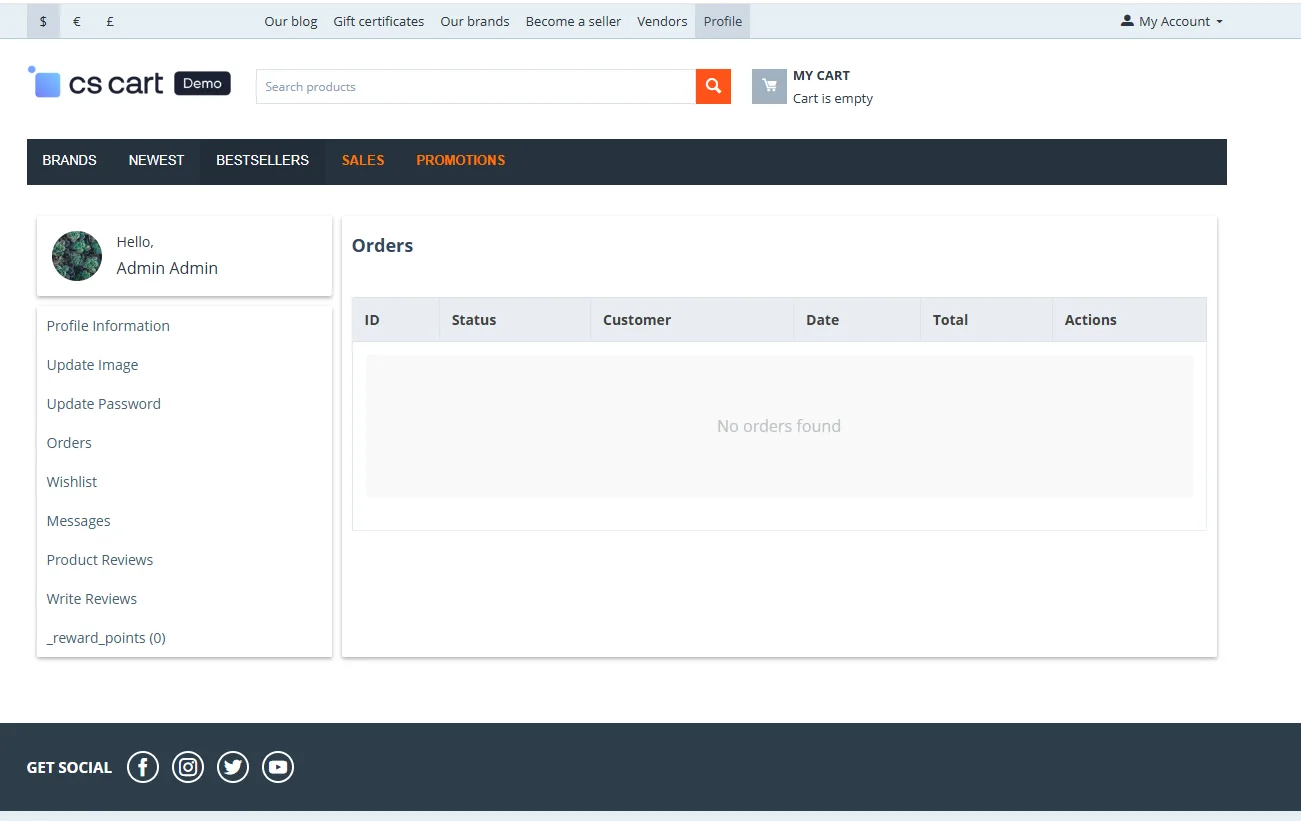The height and width of the screenshot is (821, 1301).
Task: Click the Admin profile avatar picture
Action: (77, 256)
